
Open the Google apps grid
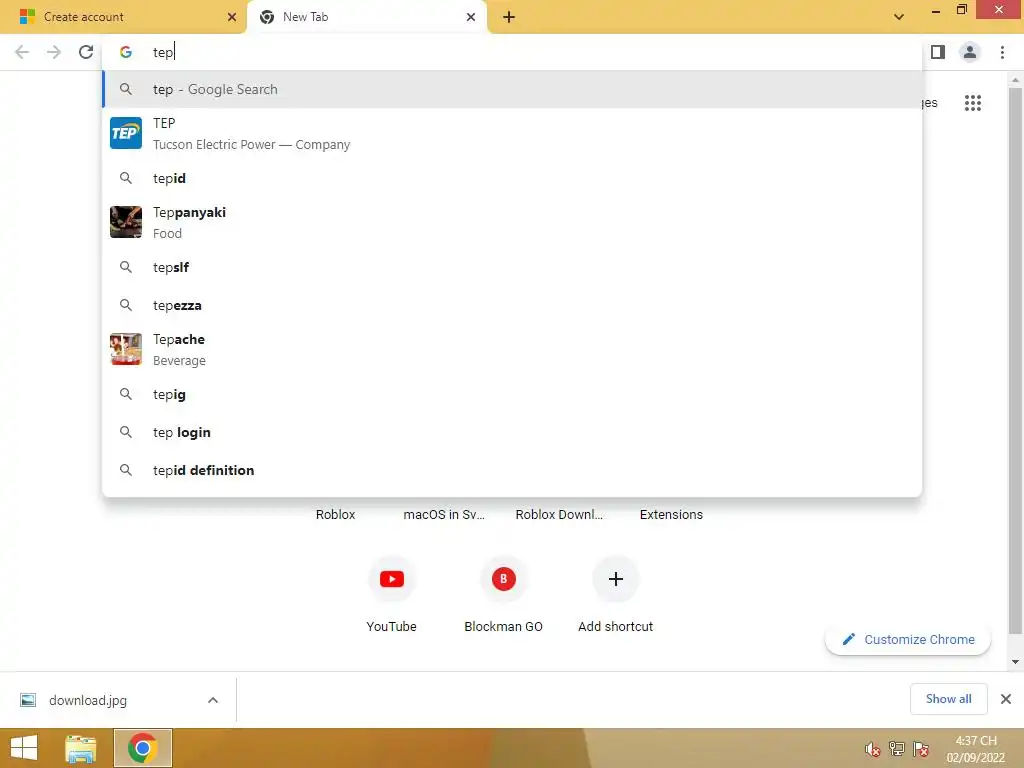pyautogui.click(x=972, y=103)
